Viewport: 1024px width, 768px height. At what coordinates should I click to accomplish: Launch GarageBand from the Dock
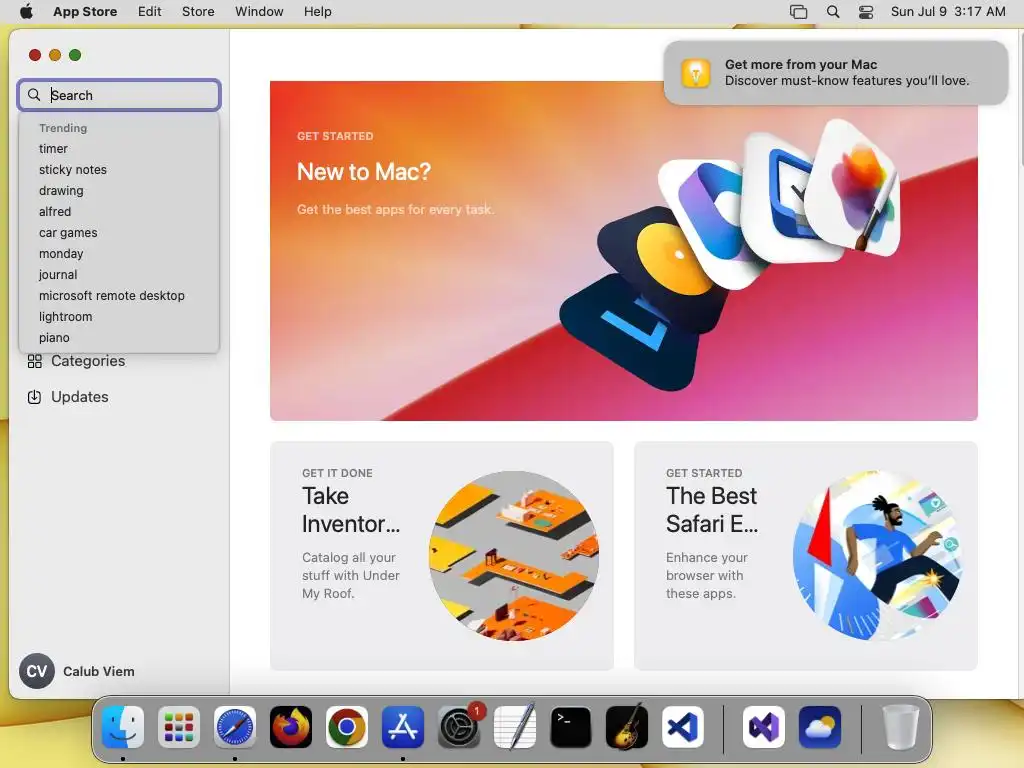[627, 727]
